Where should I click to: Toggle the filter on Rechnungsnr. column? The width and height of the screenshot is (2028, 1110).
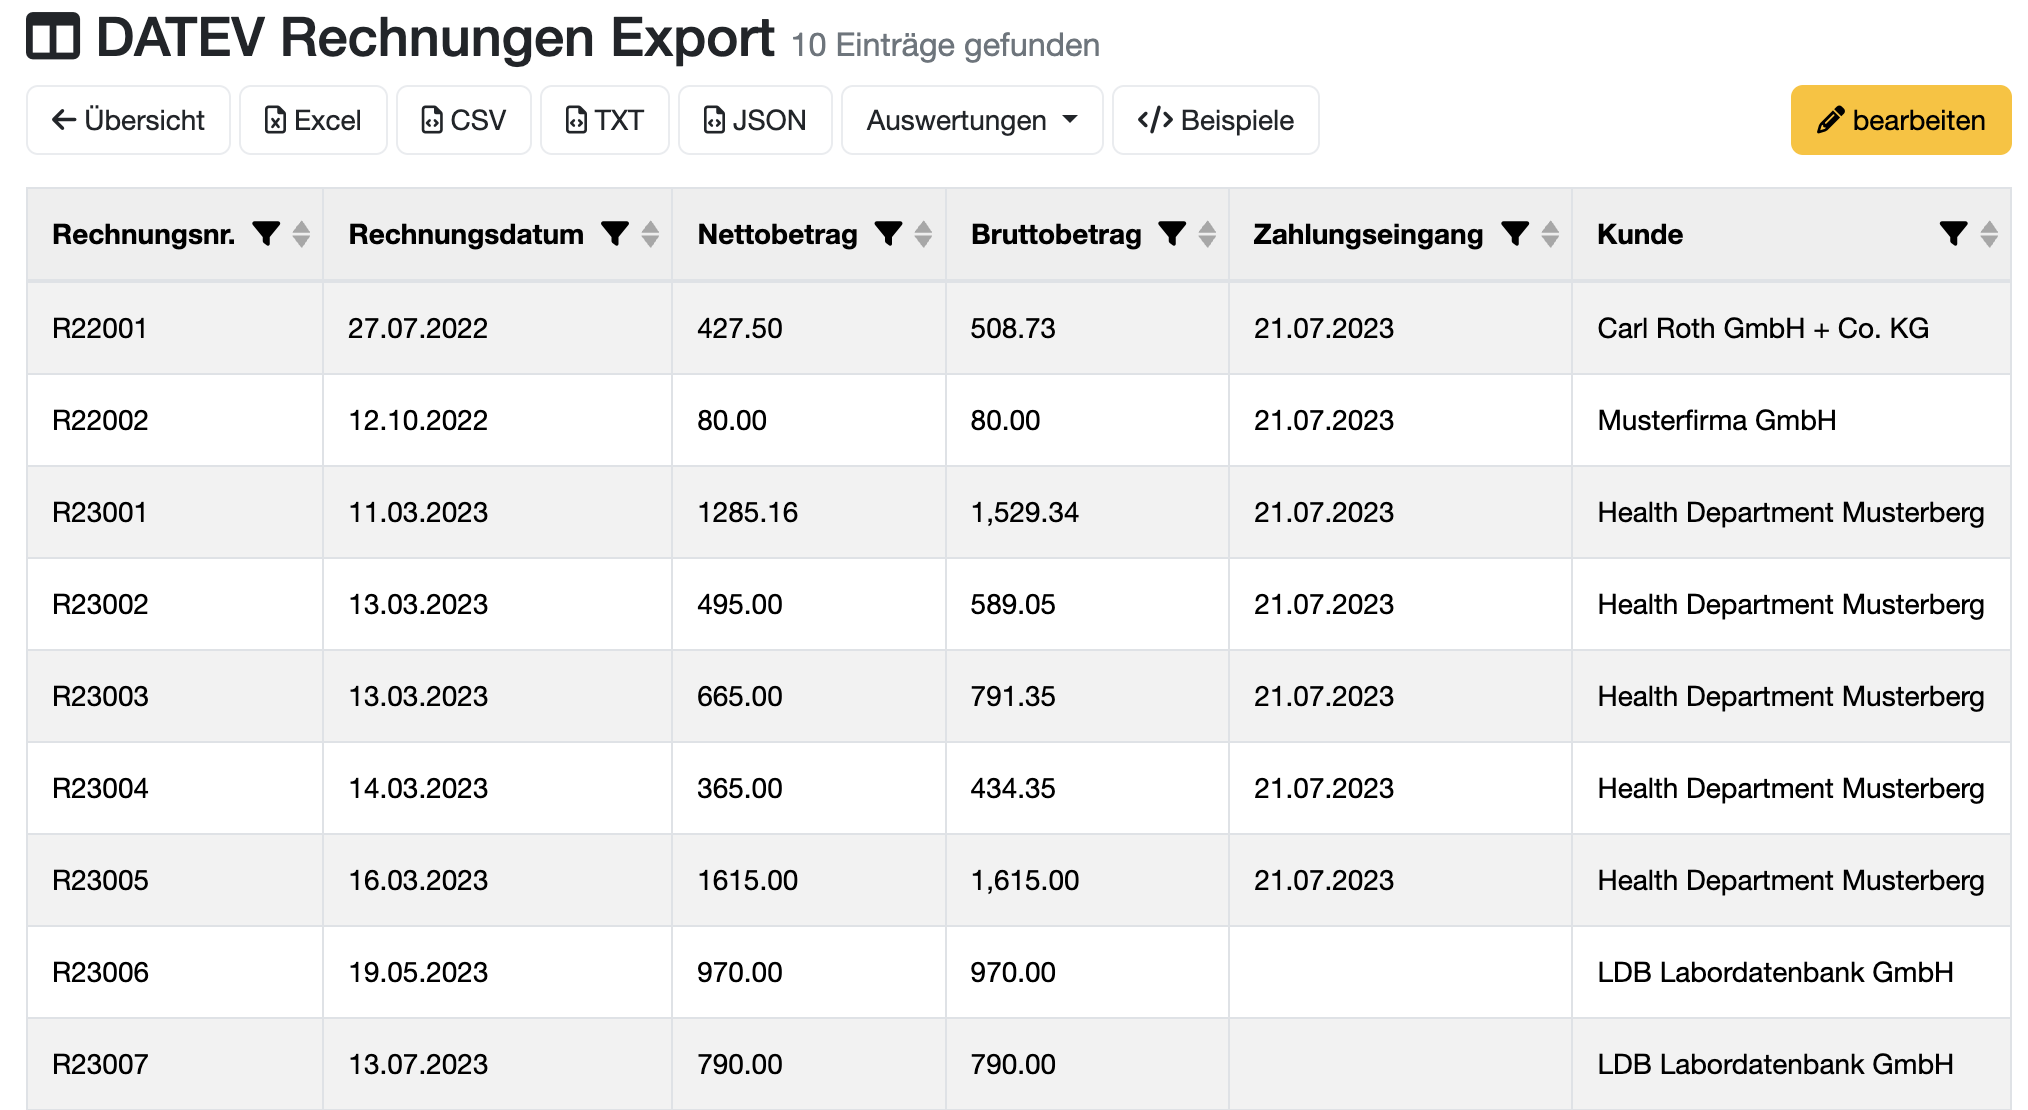(x=265, y=234)
